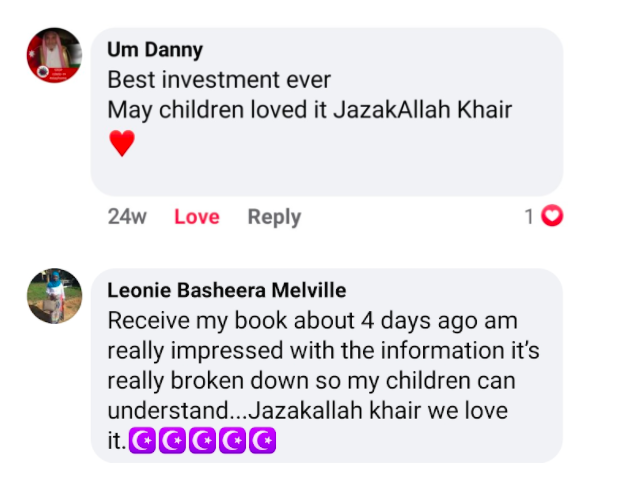This screenshot has width=622, height=489.
Task: Click "understand...Jazakallah khair we love" line
Action: (308, 410)
